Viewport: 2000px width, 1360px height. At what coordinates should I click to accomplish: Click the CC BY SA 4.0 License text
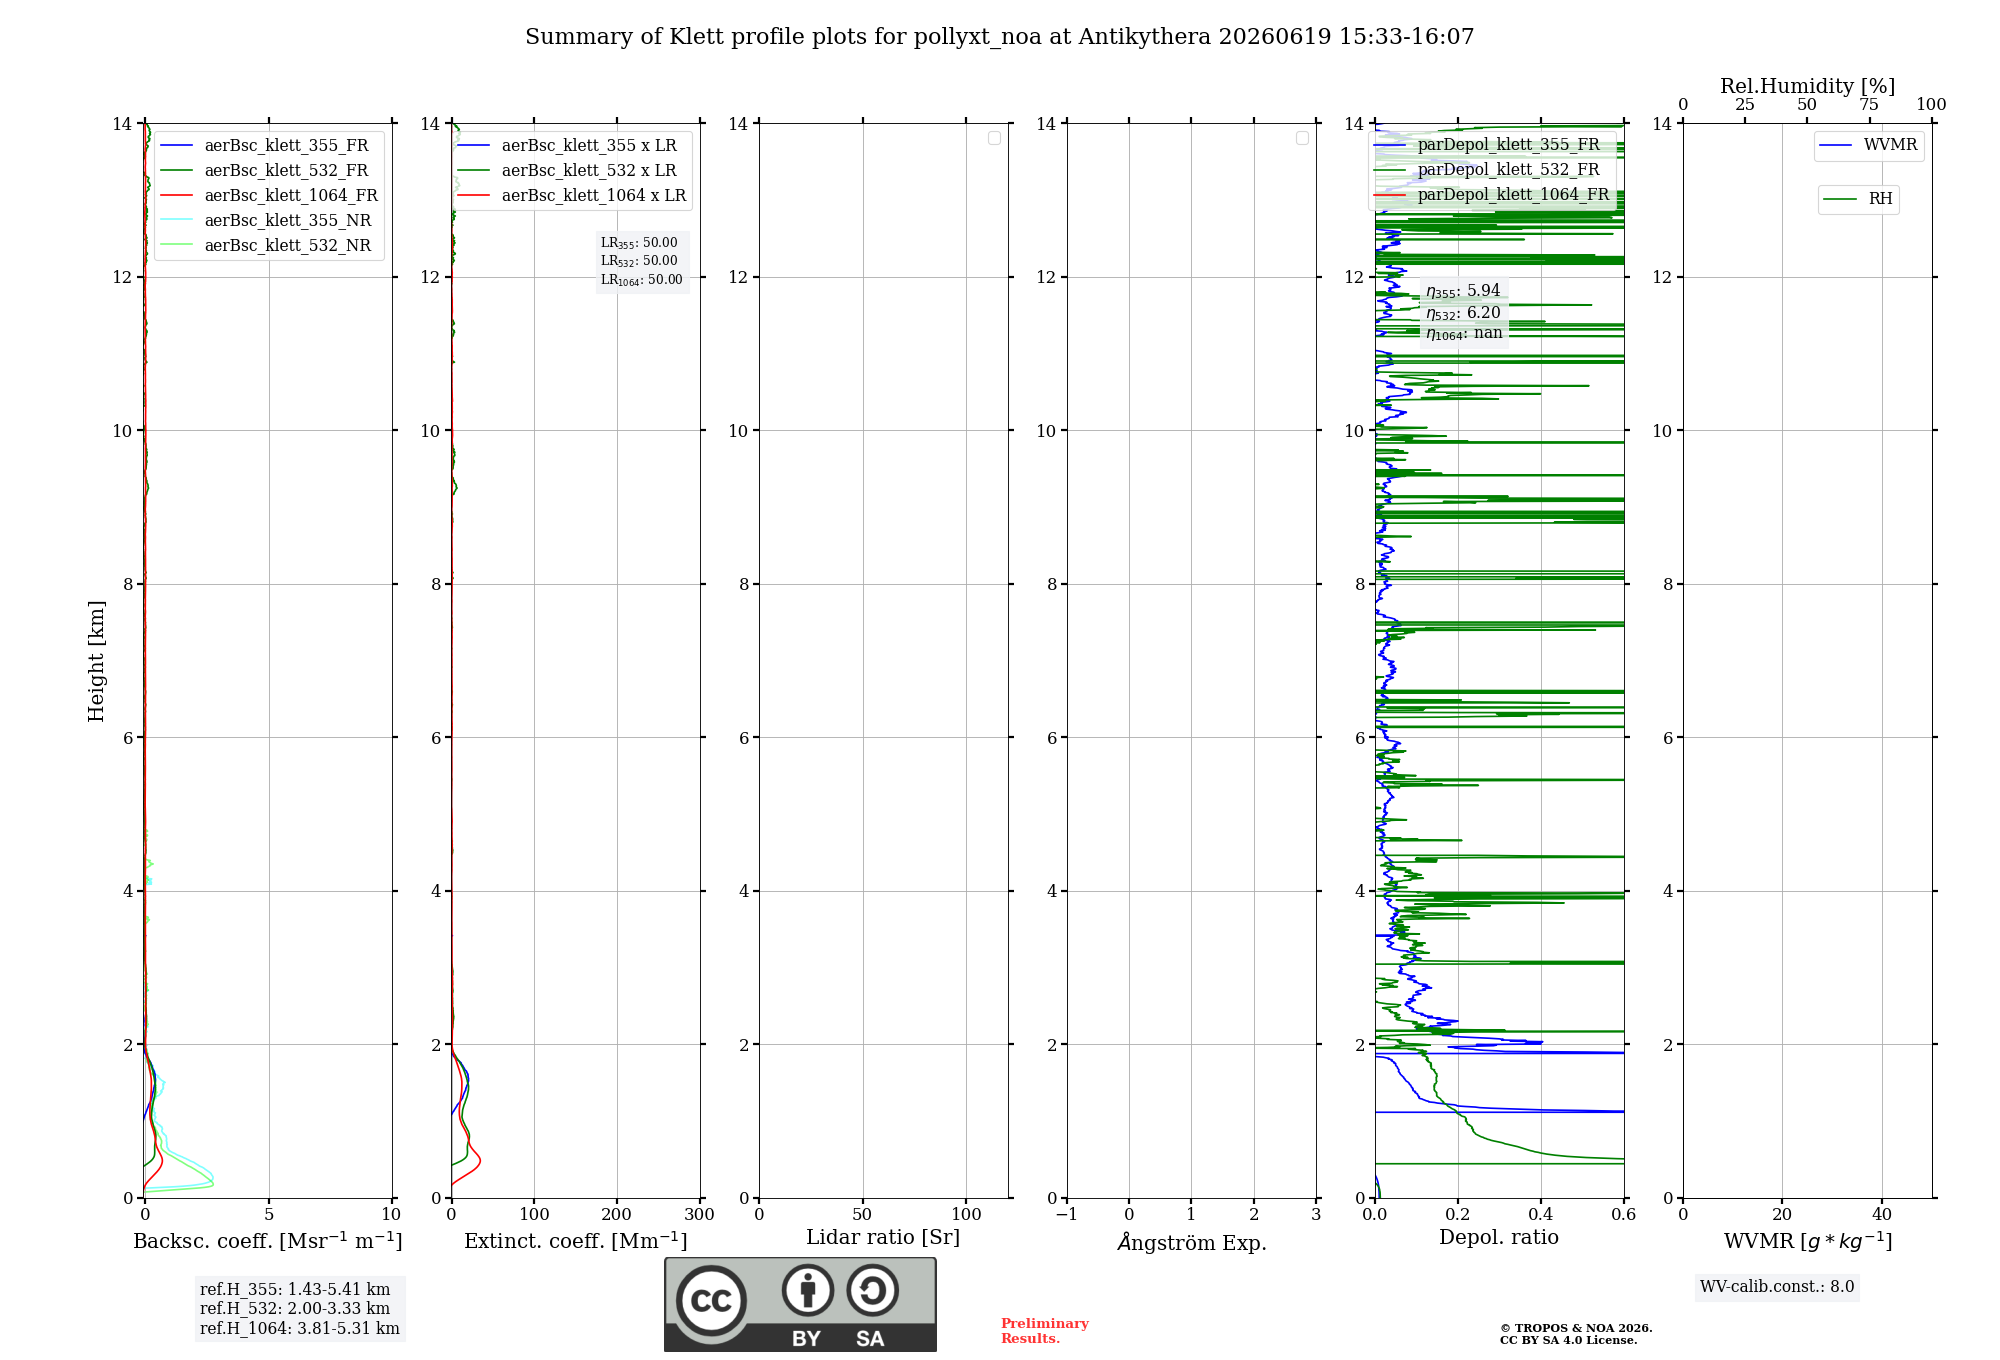[1569, 1340]
